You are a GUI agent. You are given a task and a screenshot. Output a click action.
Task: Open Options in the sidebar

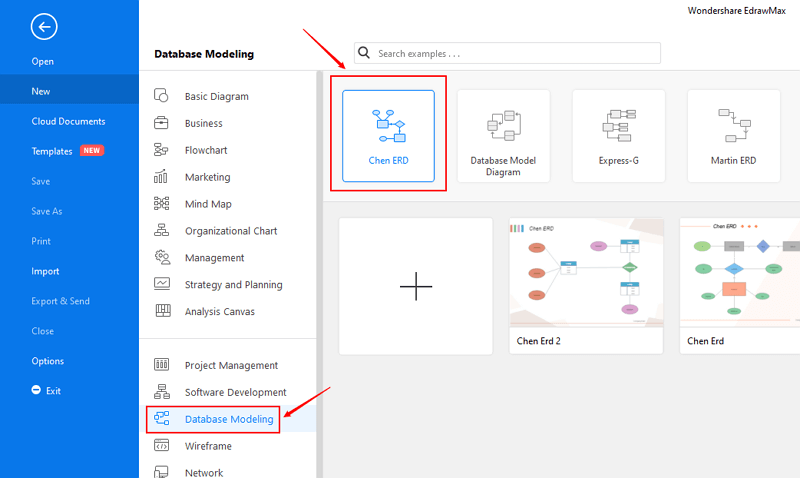47,361
